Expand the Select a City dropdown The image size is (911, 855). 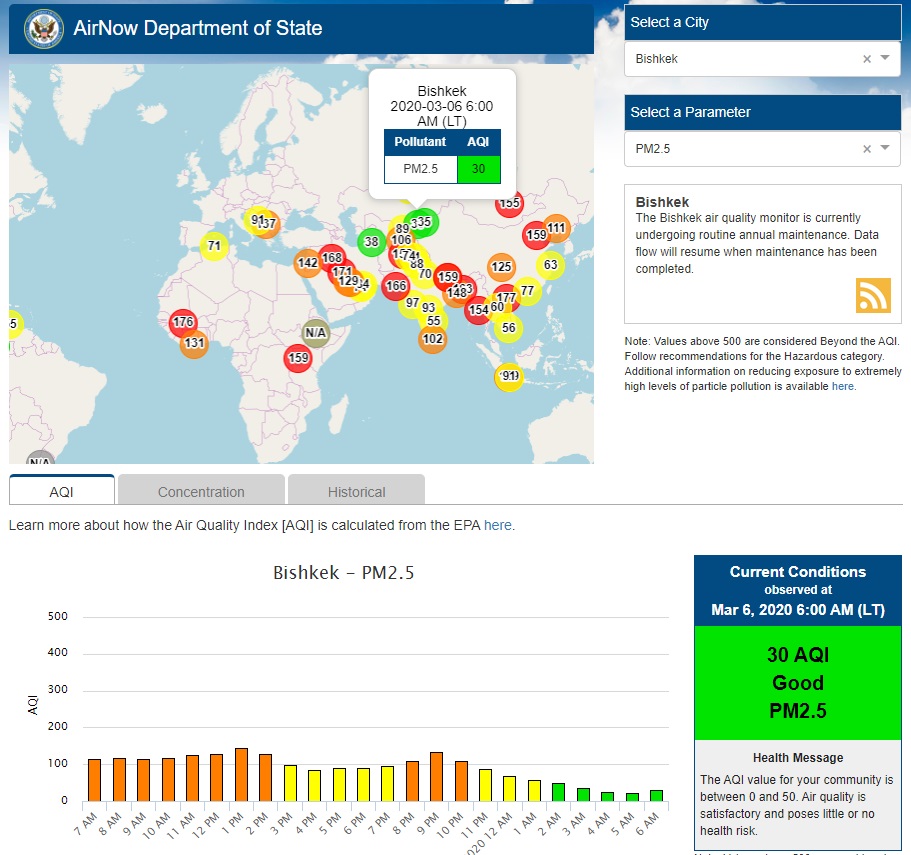pyautogui.click(x=885, y=59)
